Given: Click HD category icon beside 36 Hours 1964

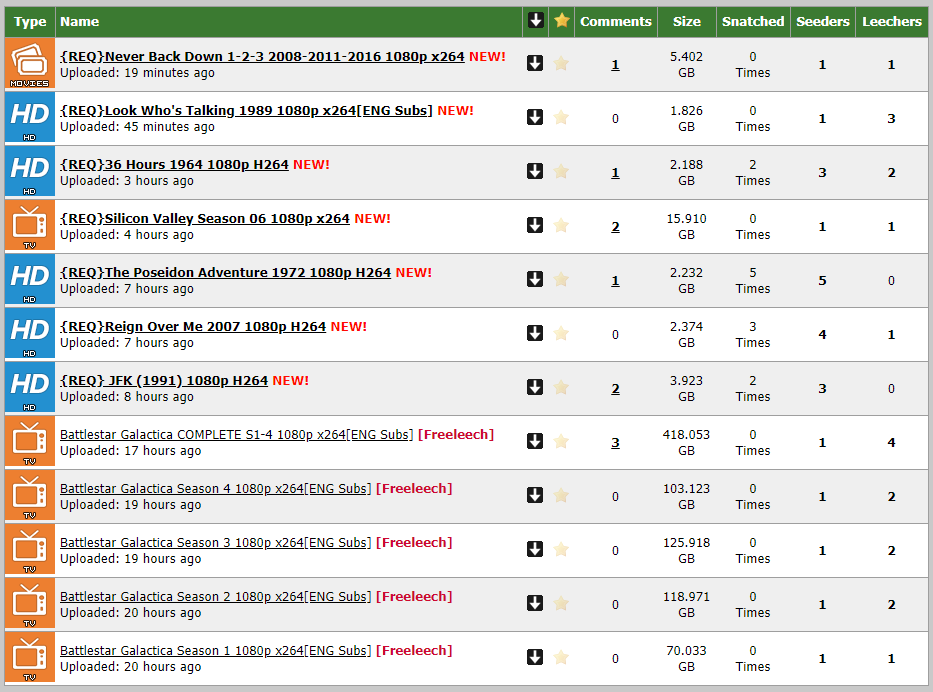Looking at the screenshot, I should [x=29, y=172].
